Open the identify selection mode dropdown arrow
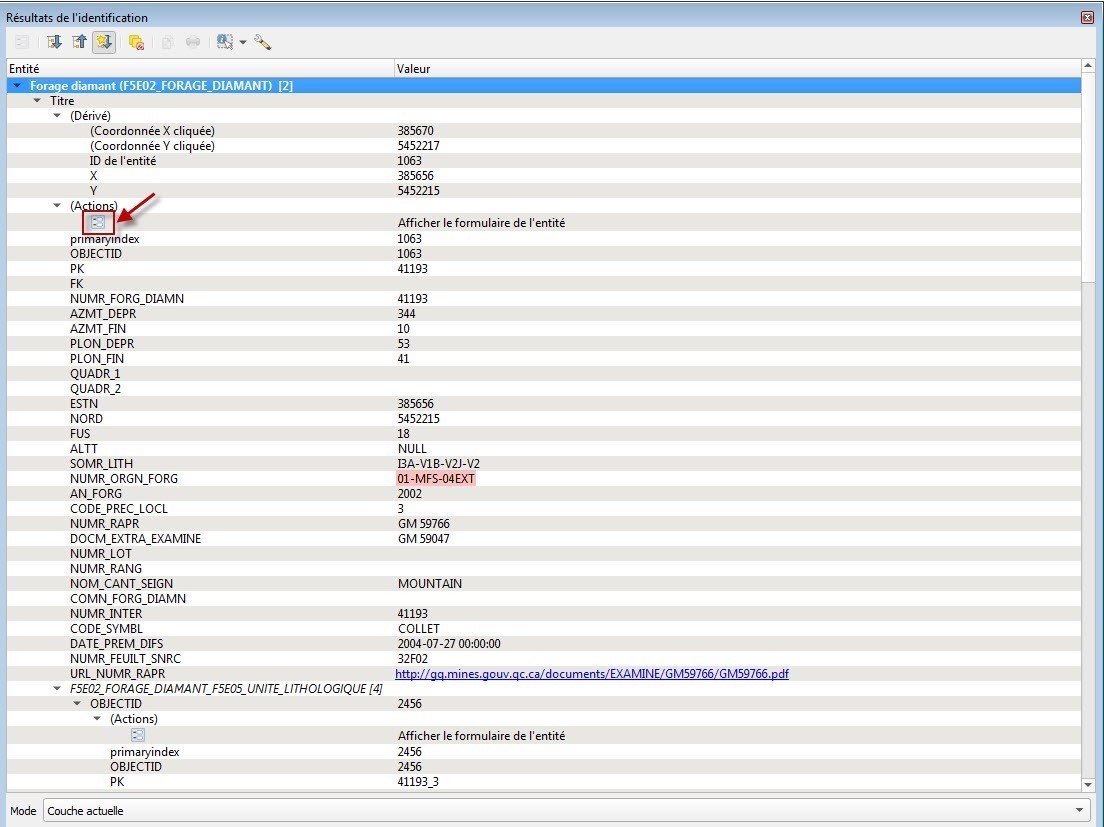Screen dimensions: 1104x827 [x=243, y=42]
